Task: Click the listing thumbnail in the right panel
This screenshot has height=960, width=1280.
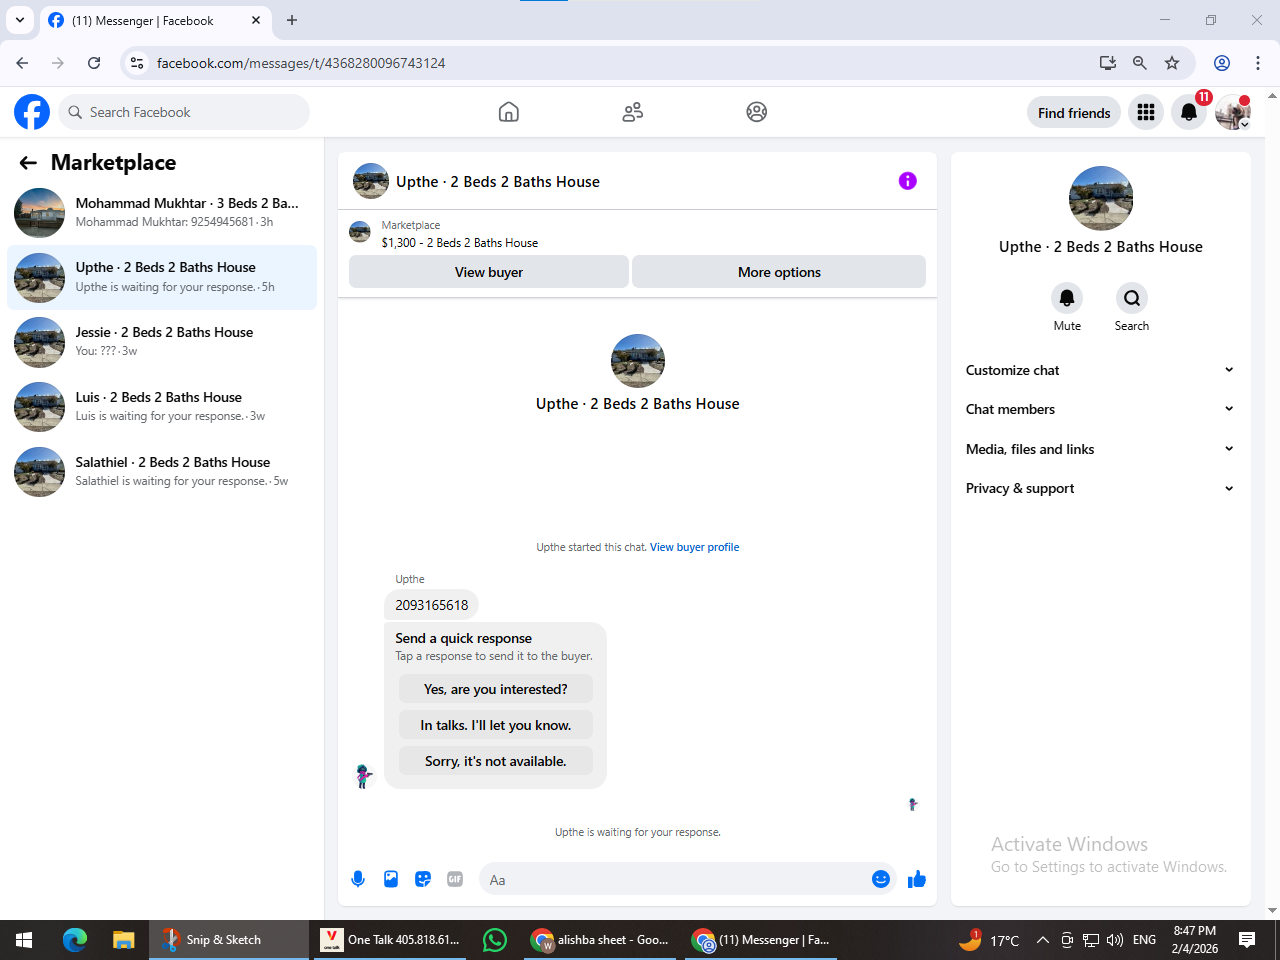Action: coord(1101,198)
